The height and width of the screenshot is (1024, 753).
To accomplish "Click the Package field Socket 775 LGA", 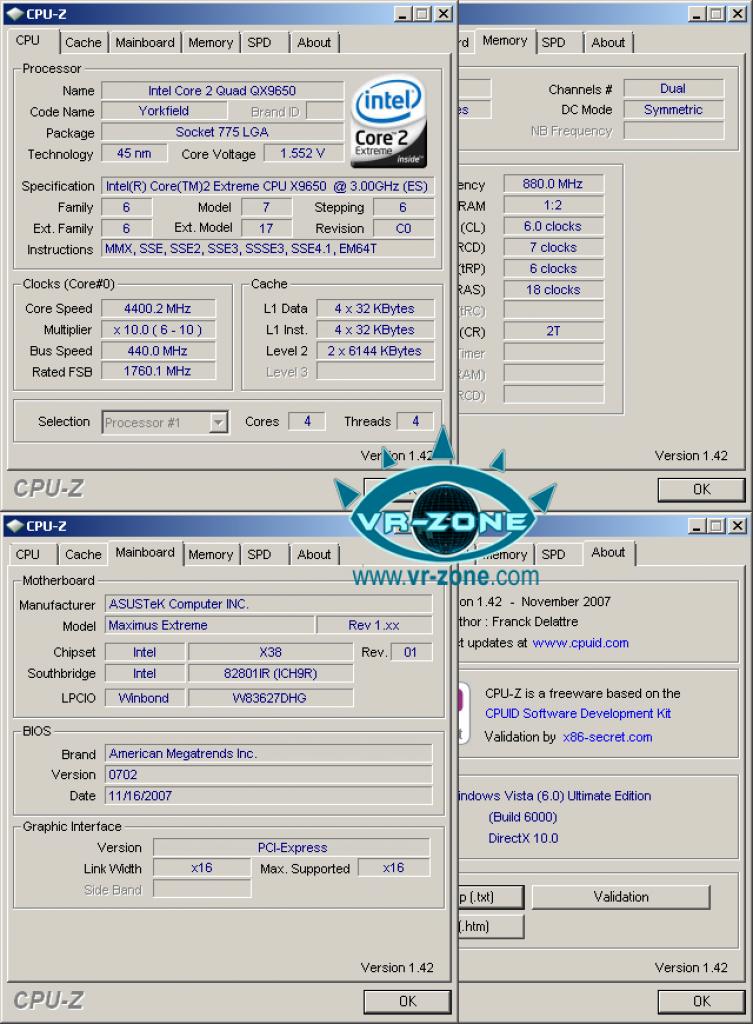I will tap(222, 132).
